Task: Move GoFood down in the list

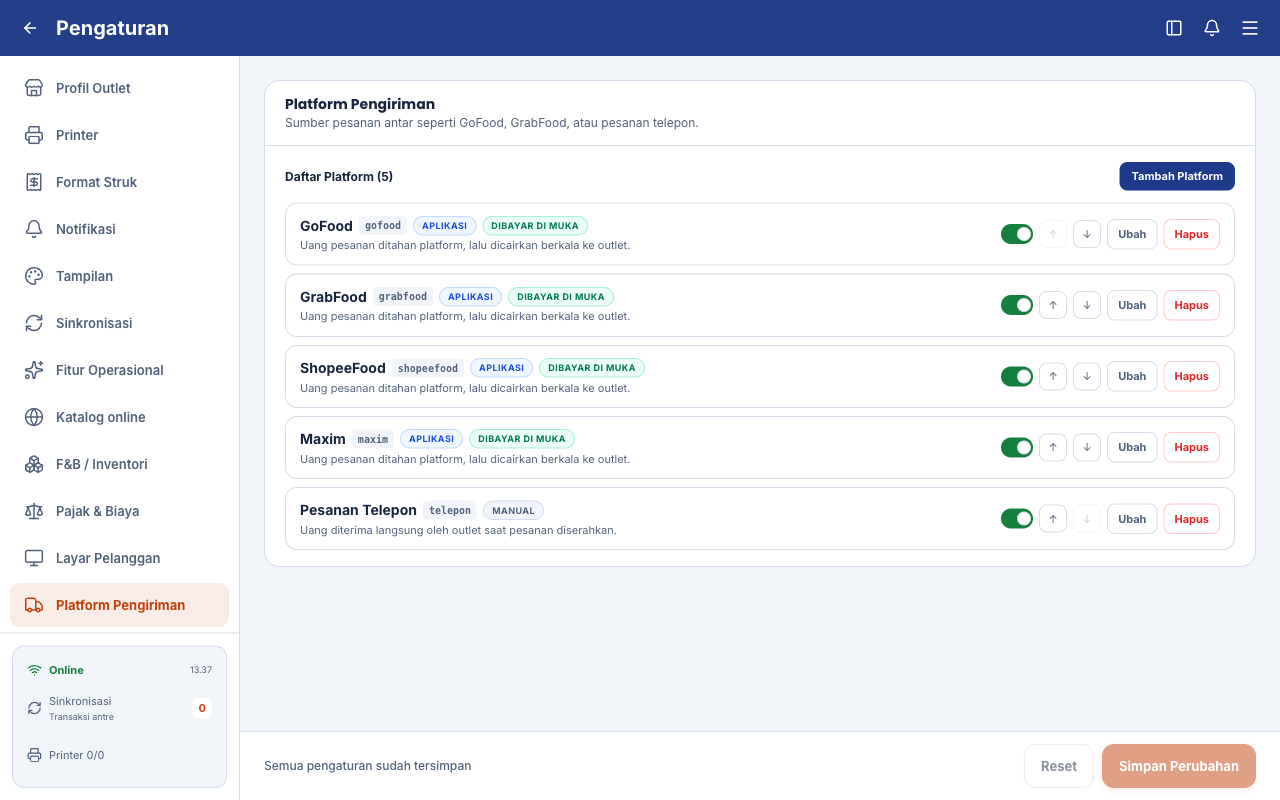Action: coord(1087,234)
